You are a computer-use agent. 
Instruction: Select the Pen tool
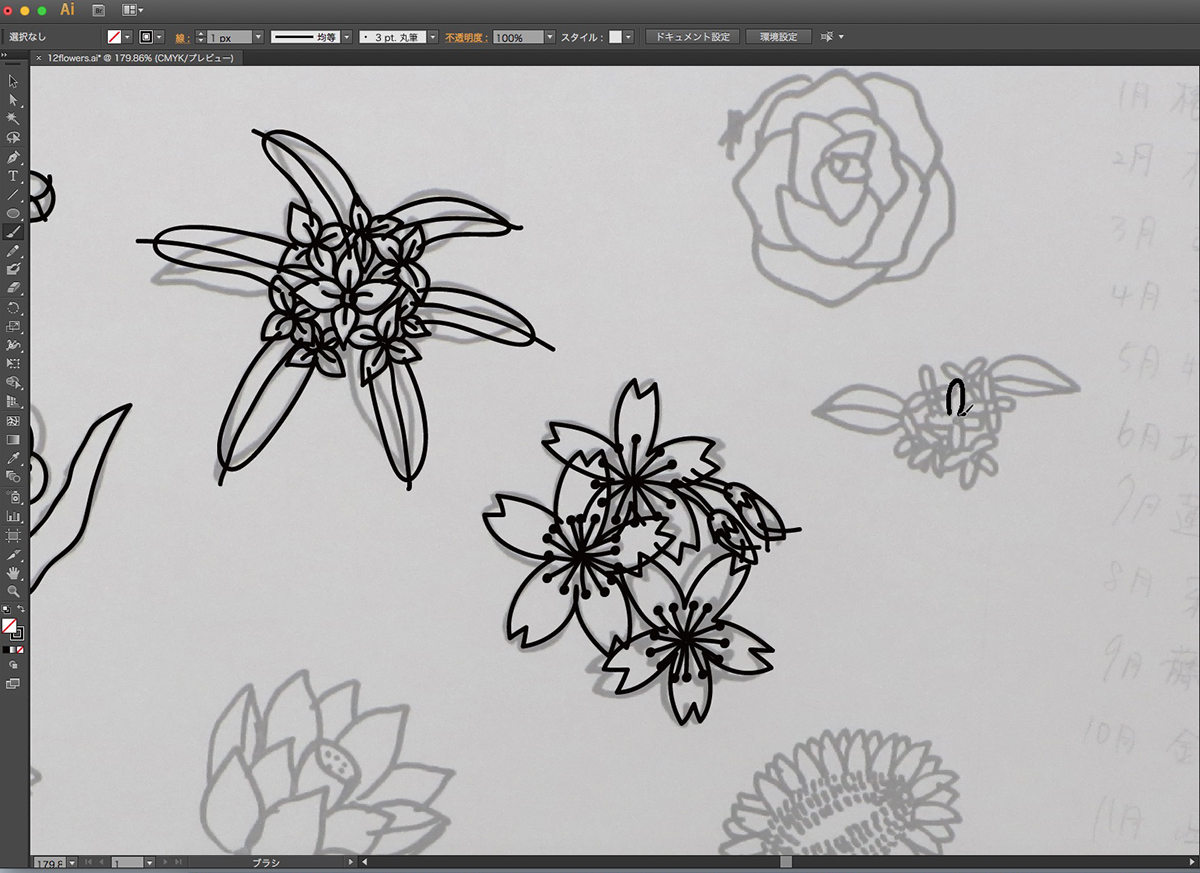click(13, 157)
